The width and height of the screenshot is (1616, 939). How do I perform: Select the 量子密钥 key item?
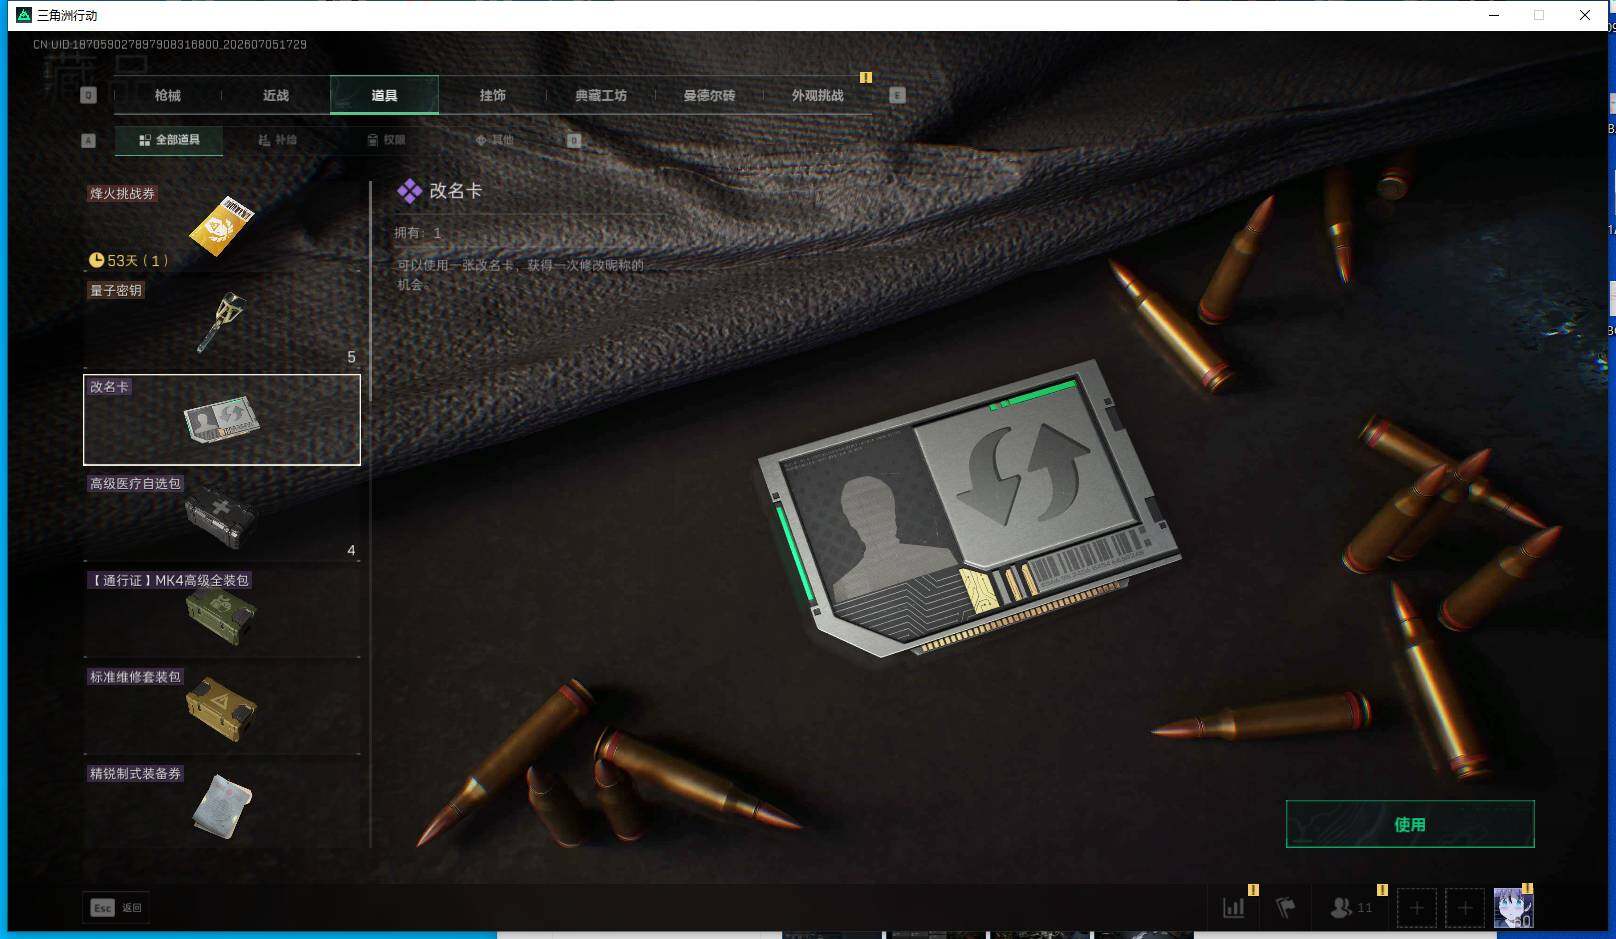222,324
